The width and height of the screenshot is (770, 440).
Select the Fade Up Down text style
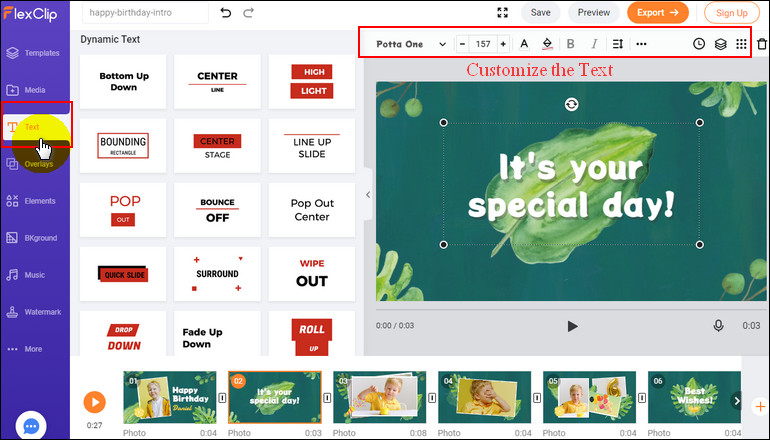218,333
